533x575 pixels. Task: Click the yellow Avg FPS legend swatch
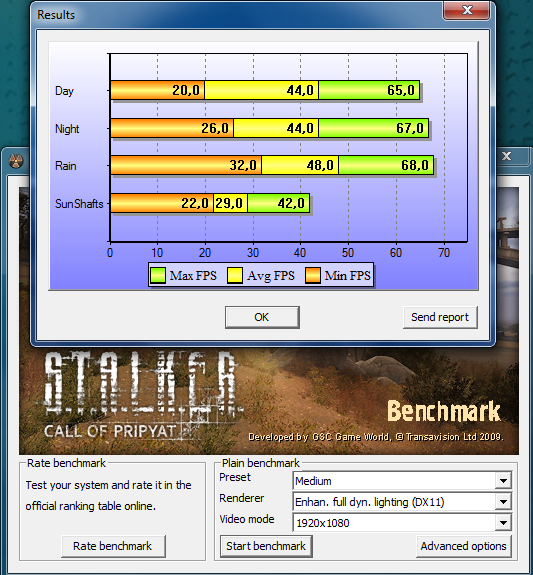coord(235,275)
